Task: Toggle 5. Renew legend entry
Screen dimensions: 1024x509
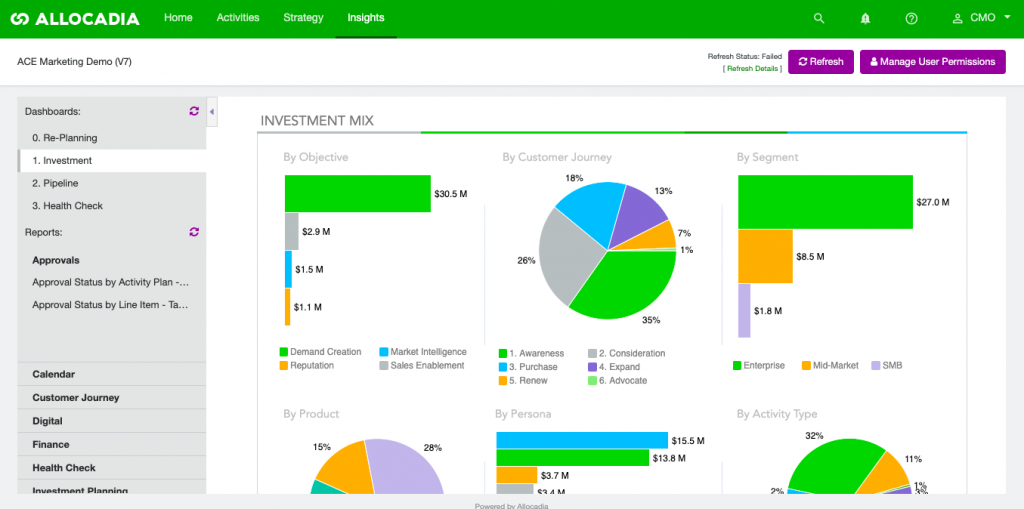Action: pos(523,380)
